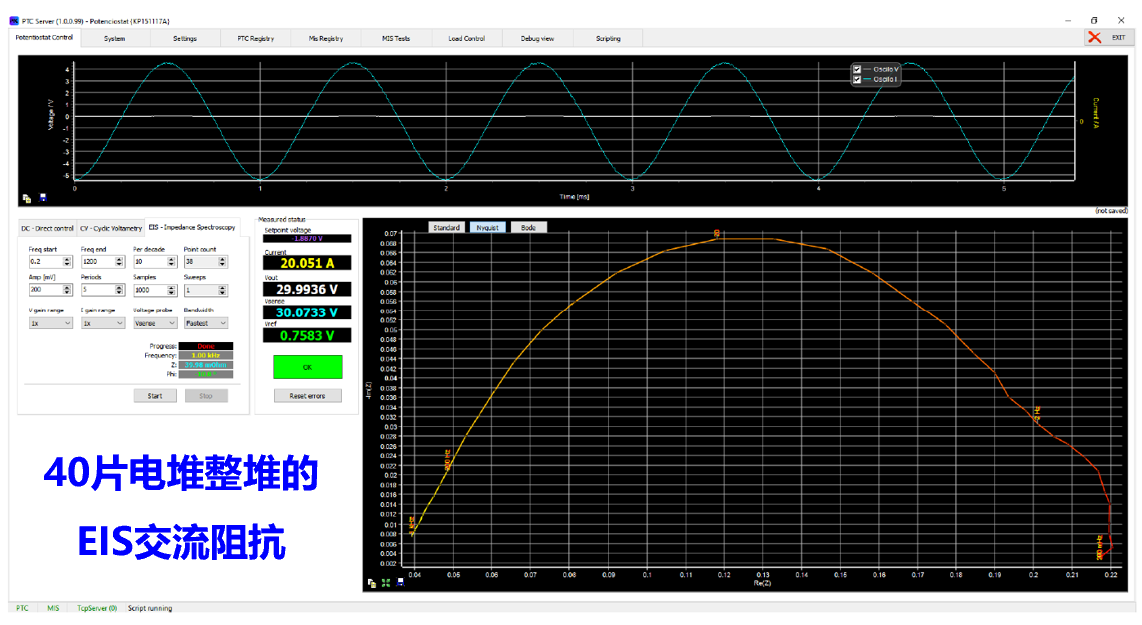Click the Reset errors button
Image resolution: width=1142 pixels, height=625 pixels.
point(307,396)
